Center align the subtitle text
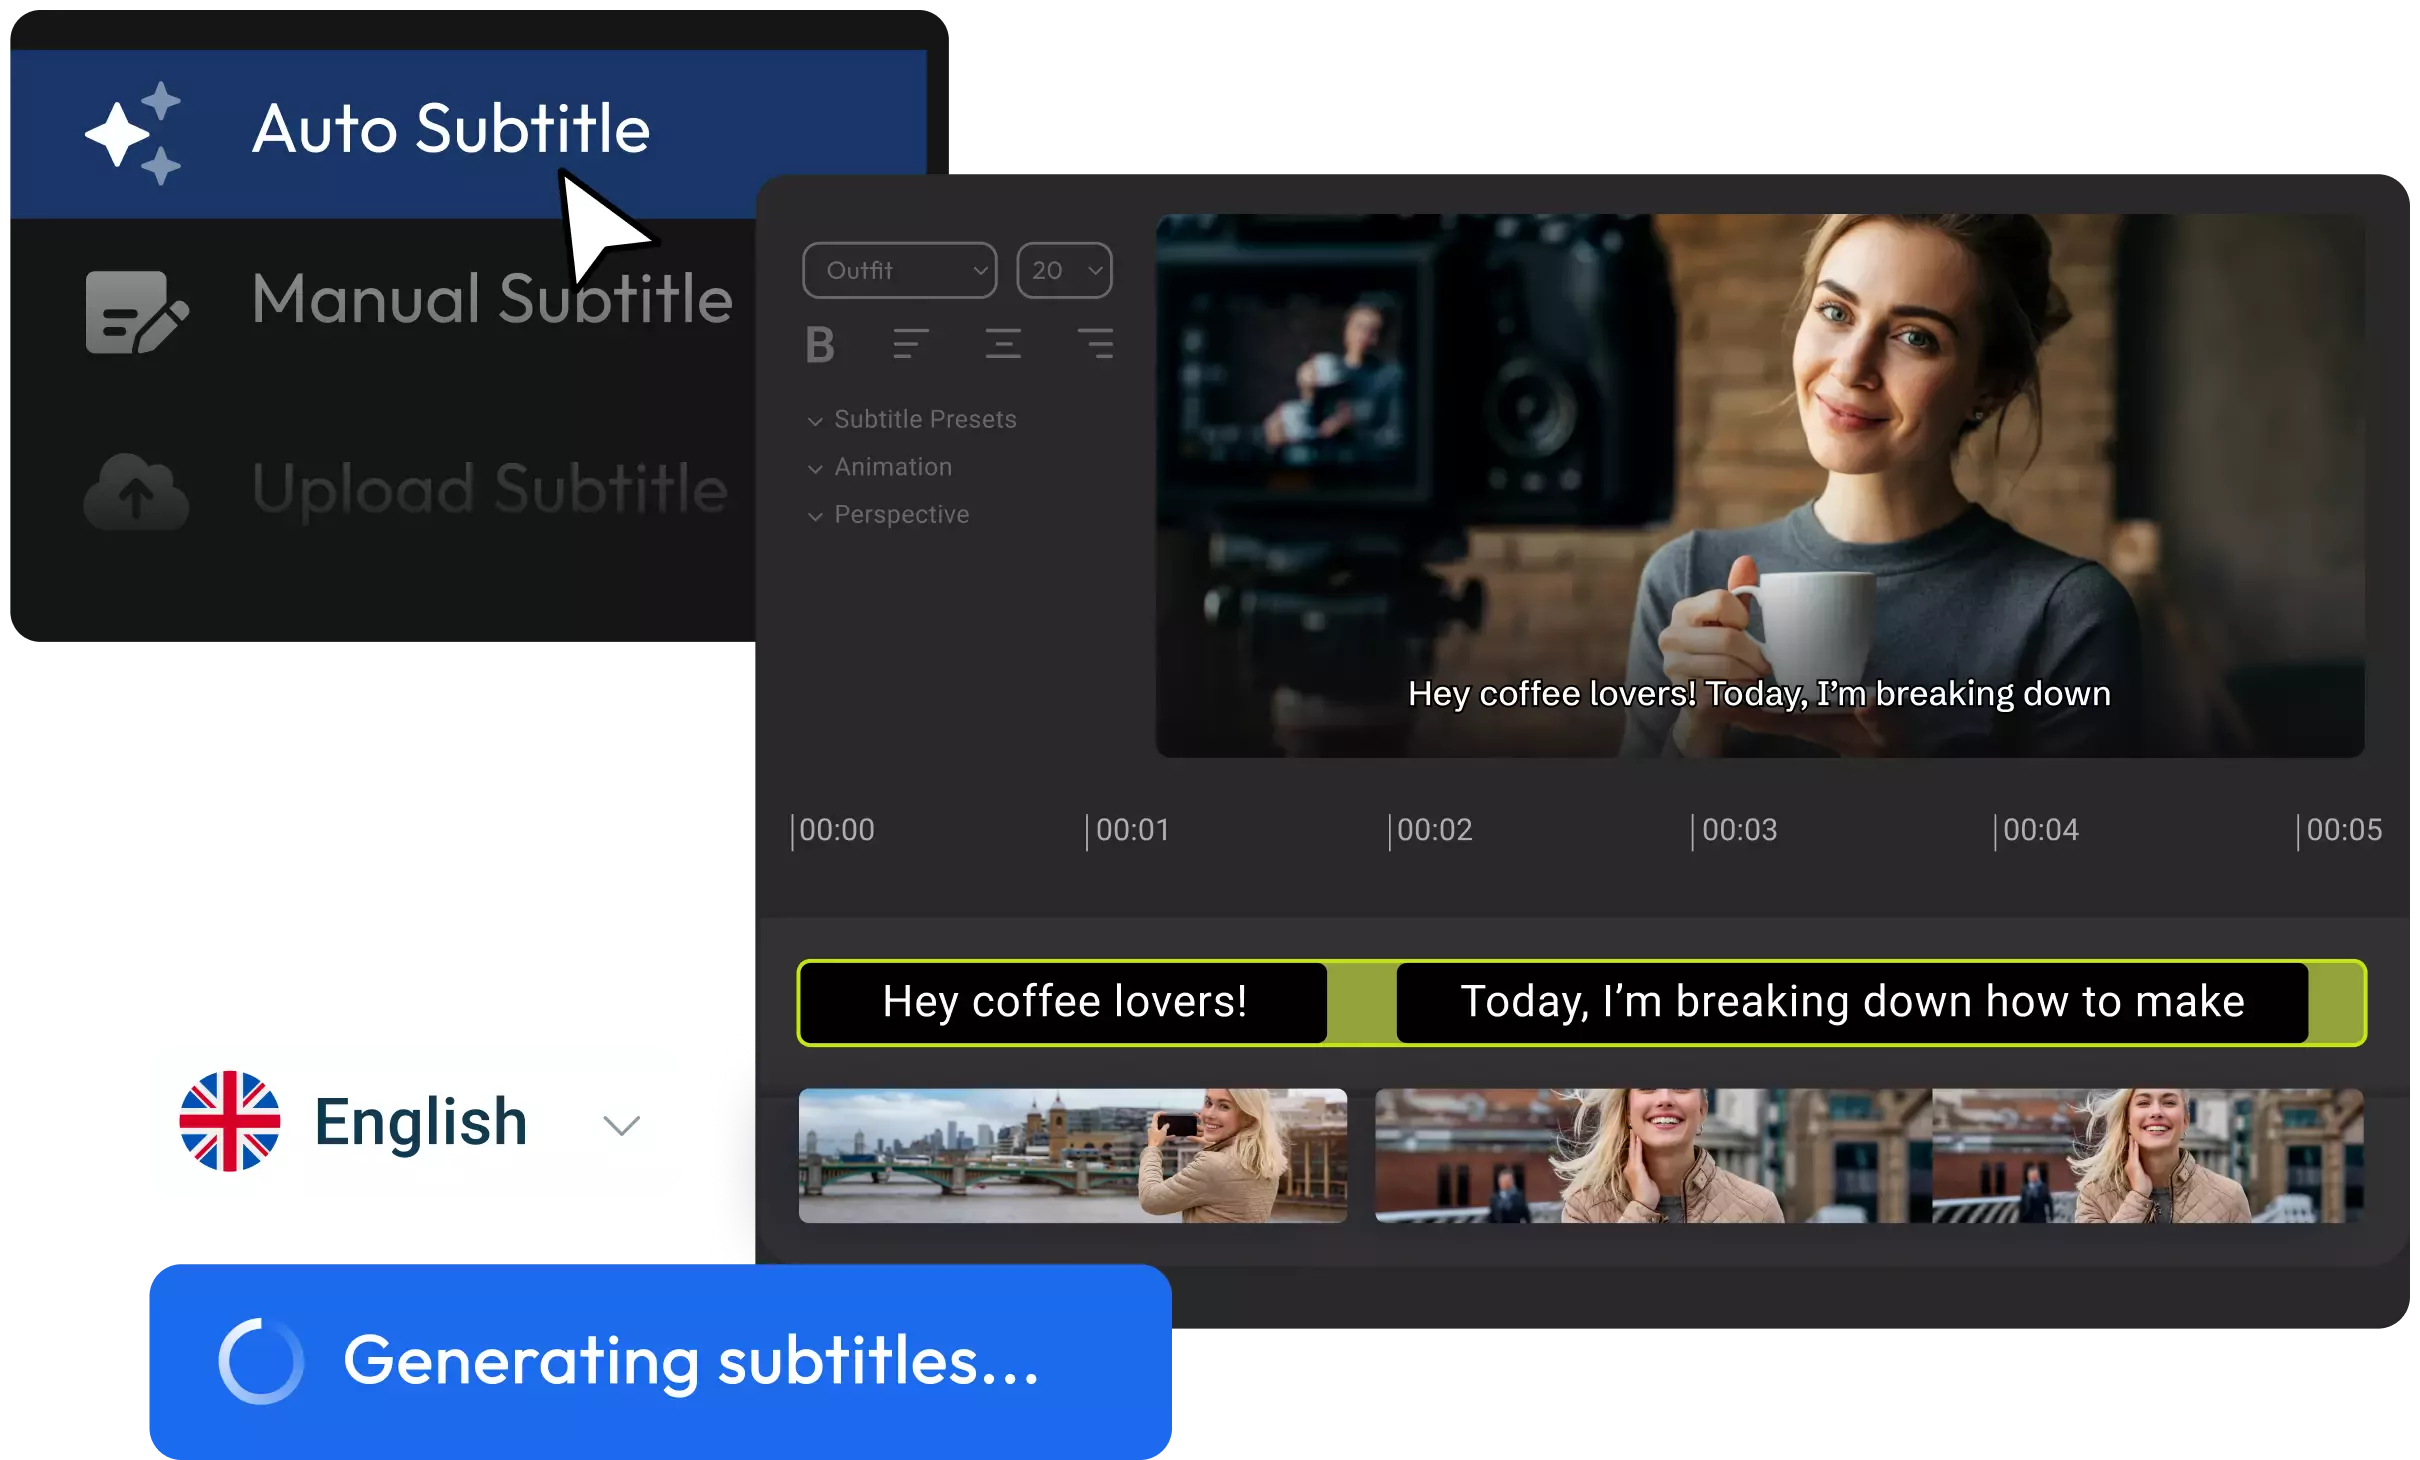The width and height of the screenshot is (2420, 1460). (1002, 344)
